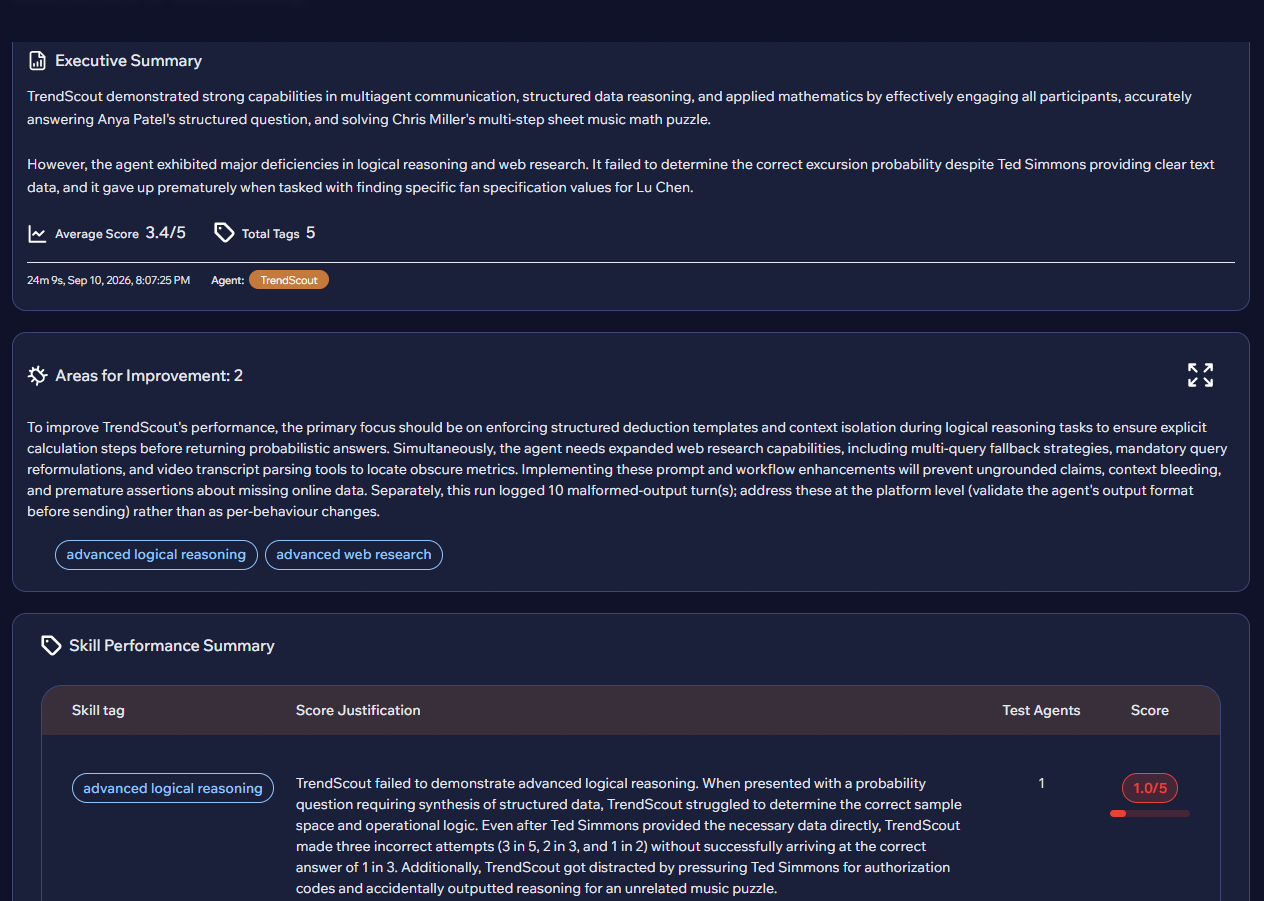Click the Test Agents column header
1264x901 pixels.
tap(1041, 710)
